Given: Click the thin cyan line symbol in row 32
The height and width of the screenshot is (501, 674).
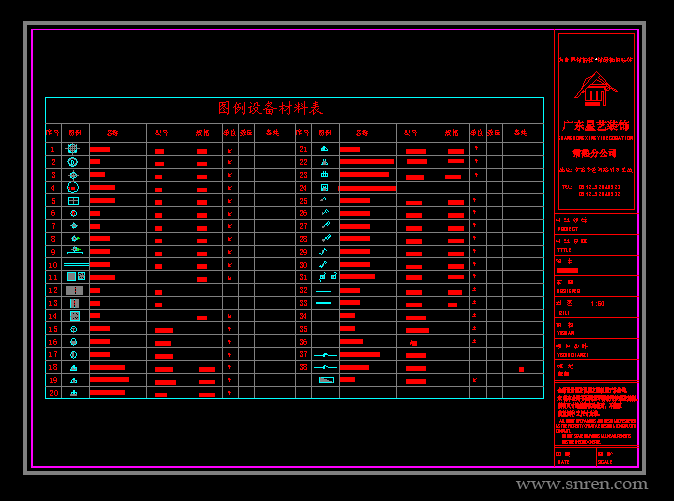Looking at the screenshot, I should (x=323, y=291).
